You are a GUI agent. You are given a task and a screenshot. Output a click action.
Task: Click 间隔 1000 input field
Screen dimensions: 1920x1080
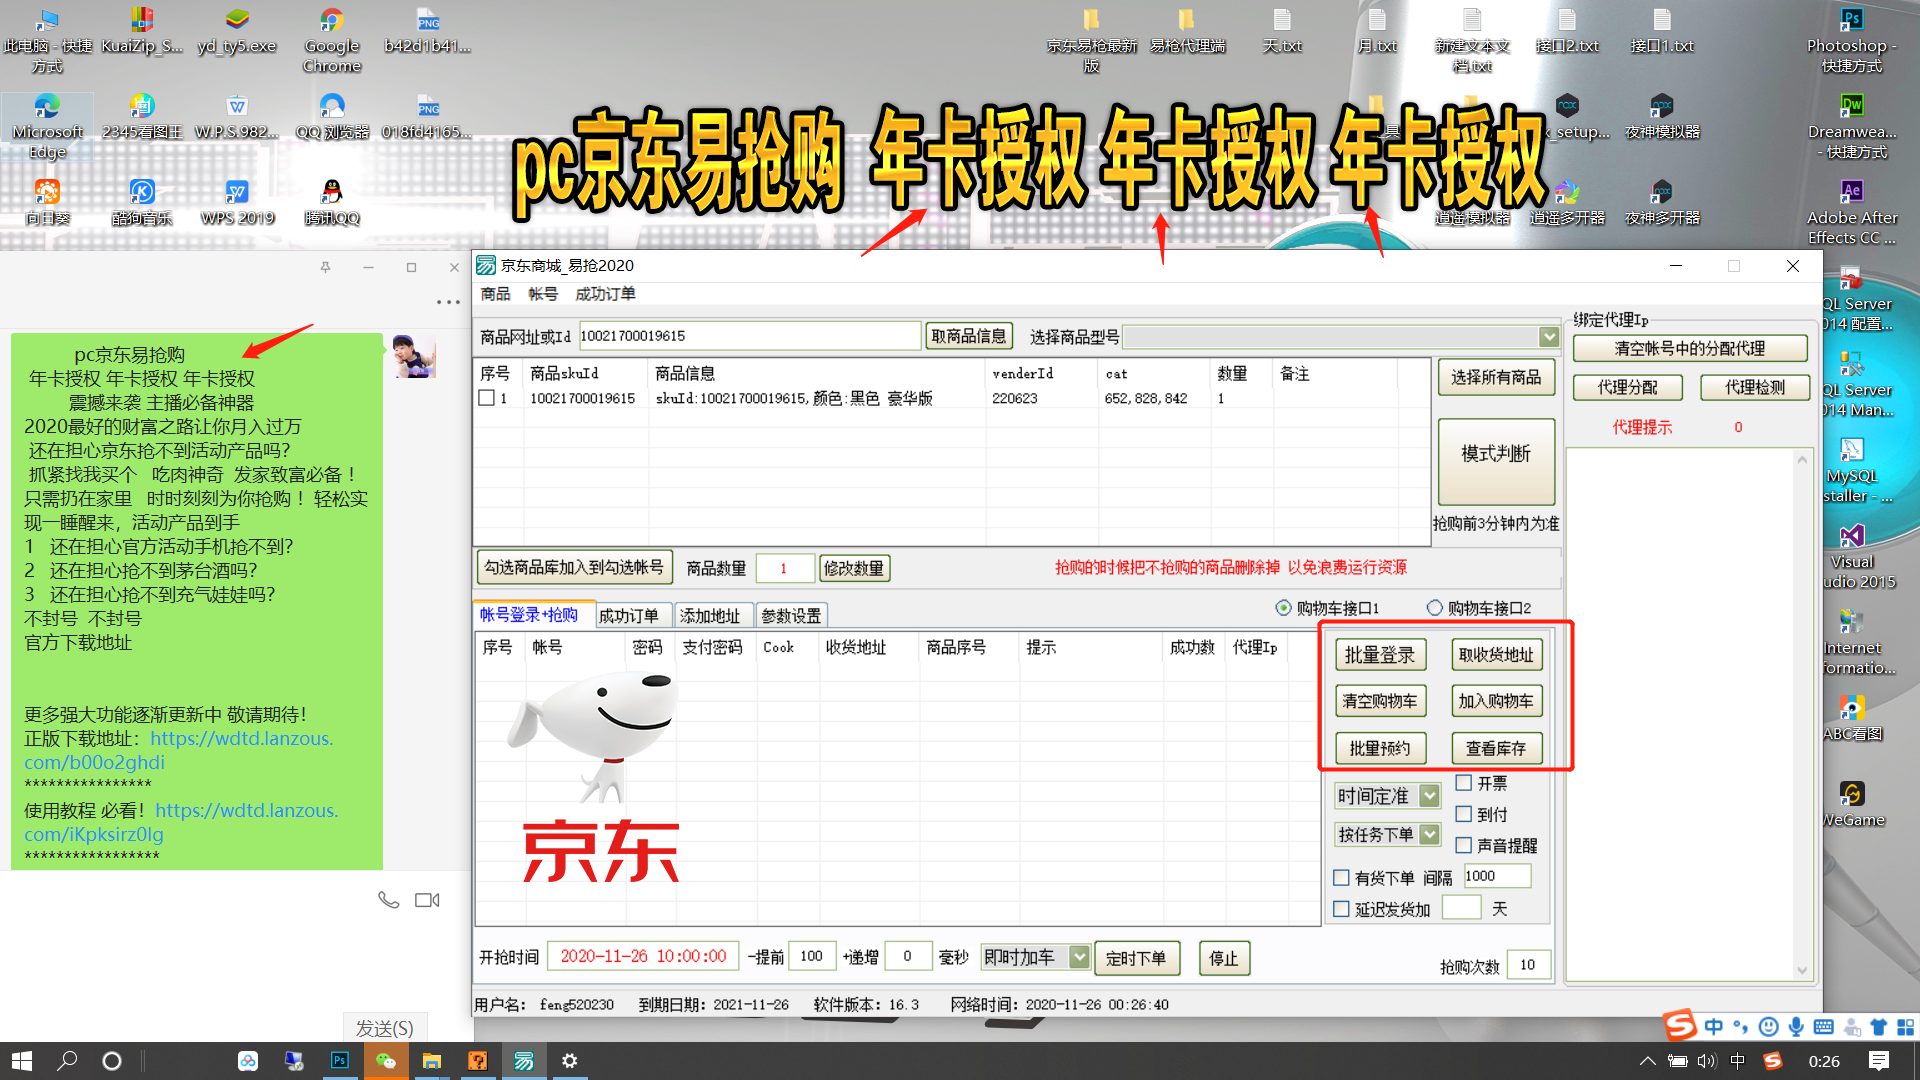[x=1497, y=876]
